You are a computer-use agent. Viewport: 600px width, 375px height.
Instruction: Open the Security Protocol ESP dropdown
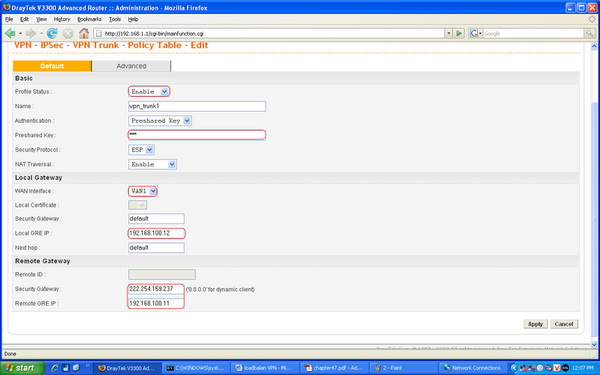click(141, 150)
